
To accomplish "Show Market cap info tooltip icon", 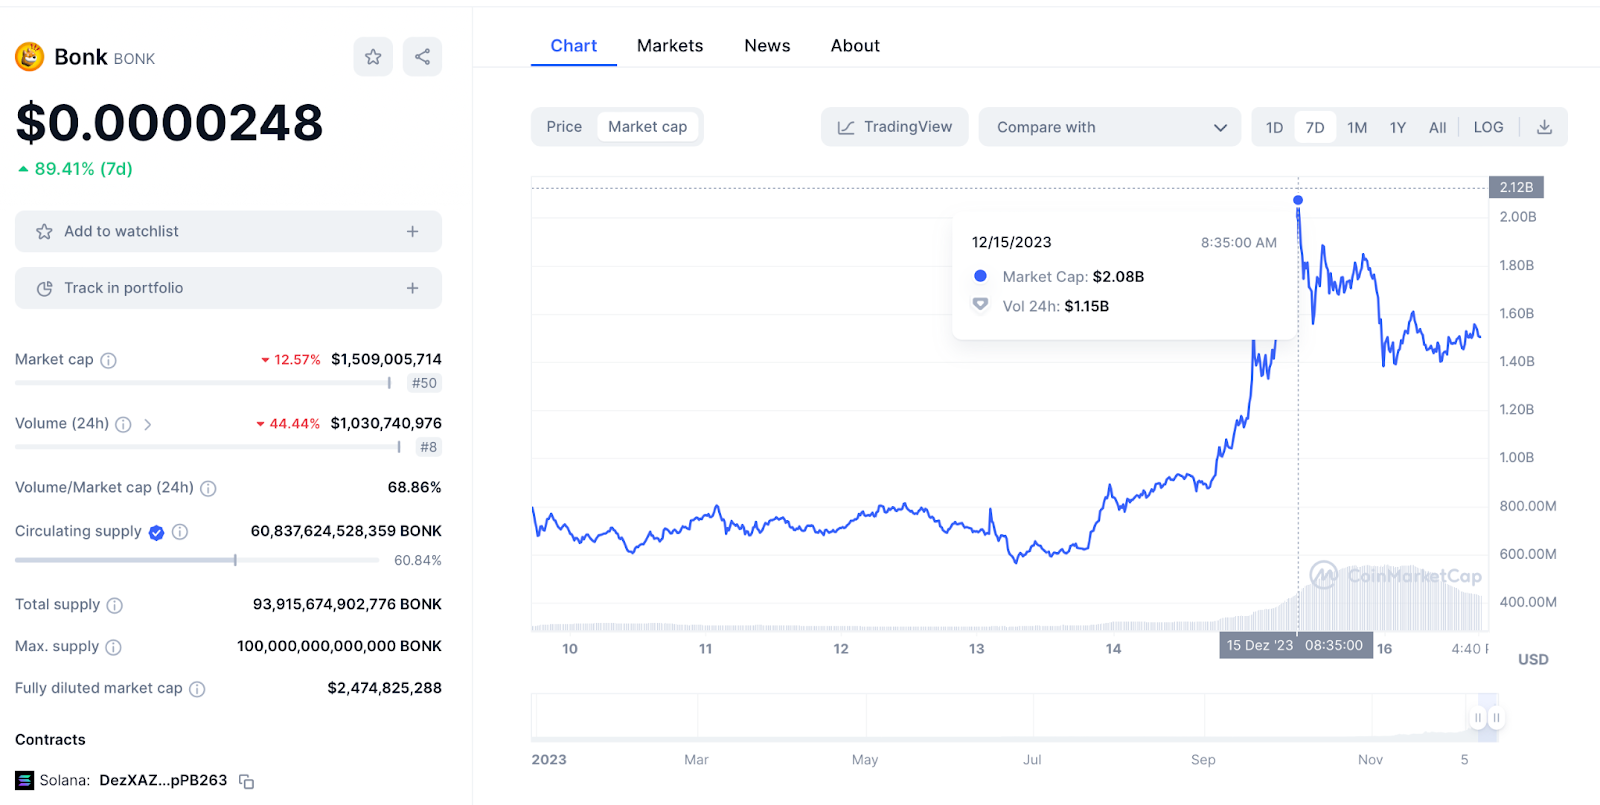I will pos(108,360).
